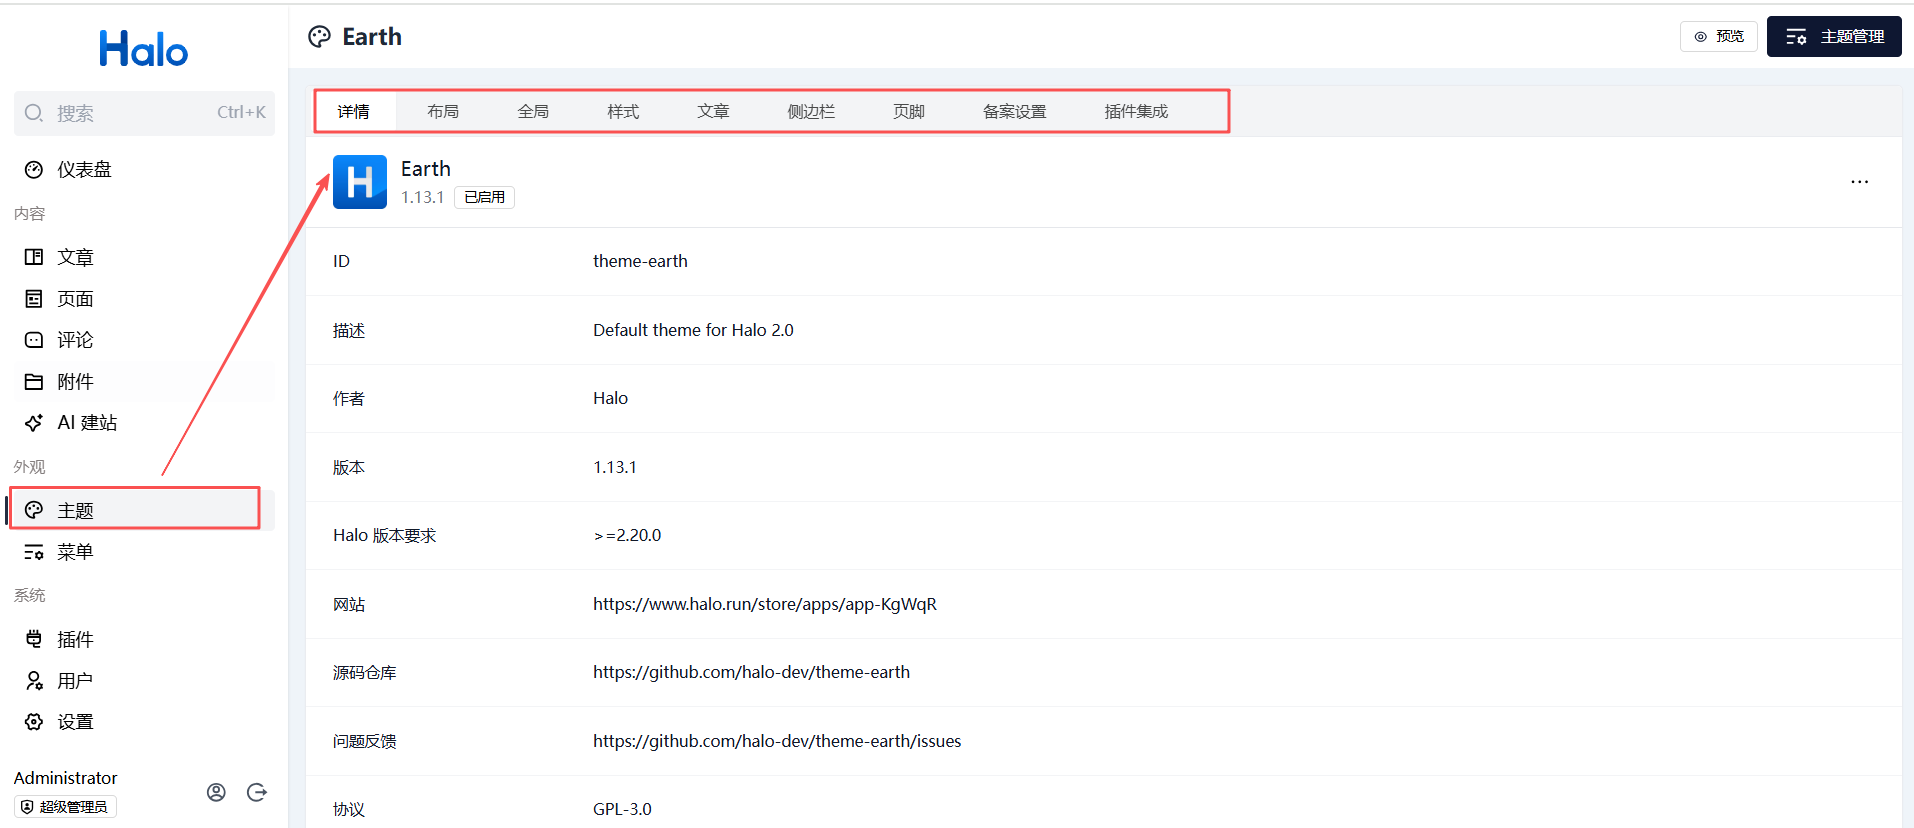
Task: Switch to the 布局 tab
Action: coord(443,111)
